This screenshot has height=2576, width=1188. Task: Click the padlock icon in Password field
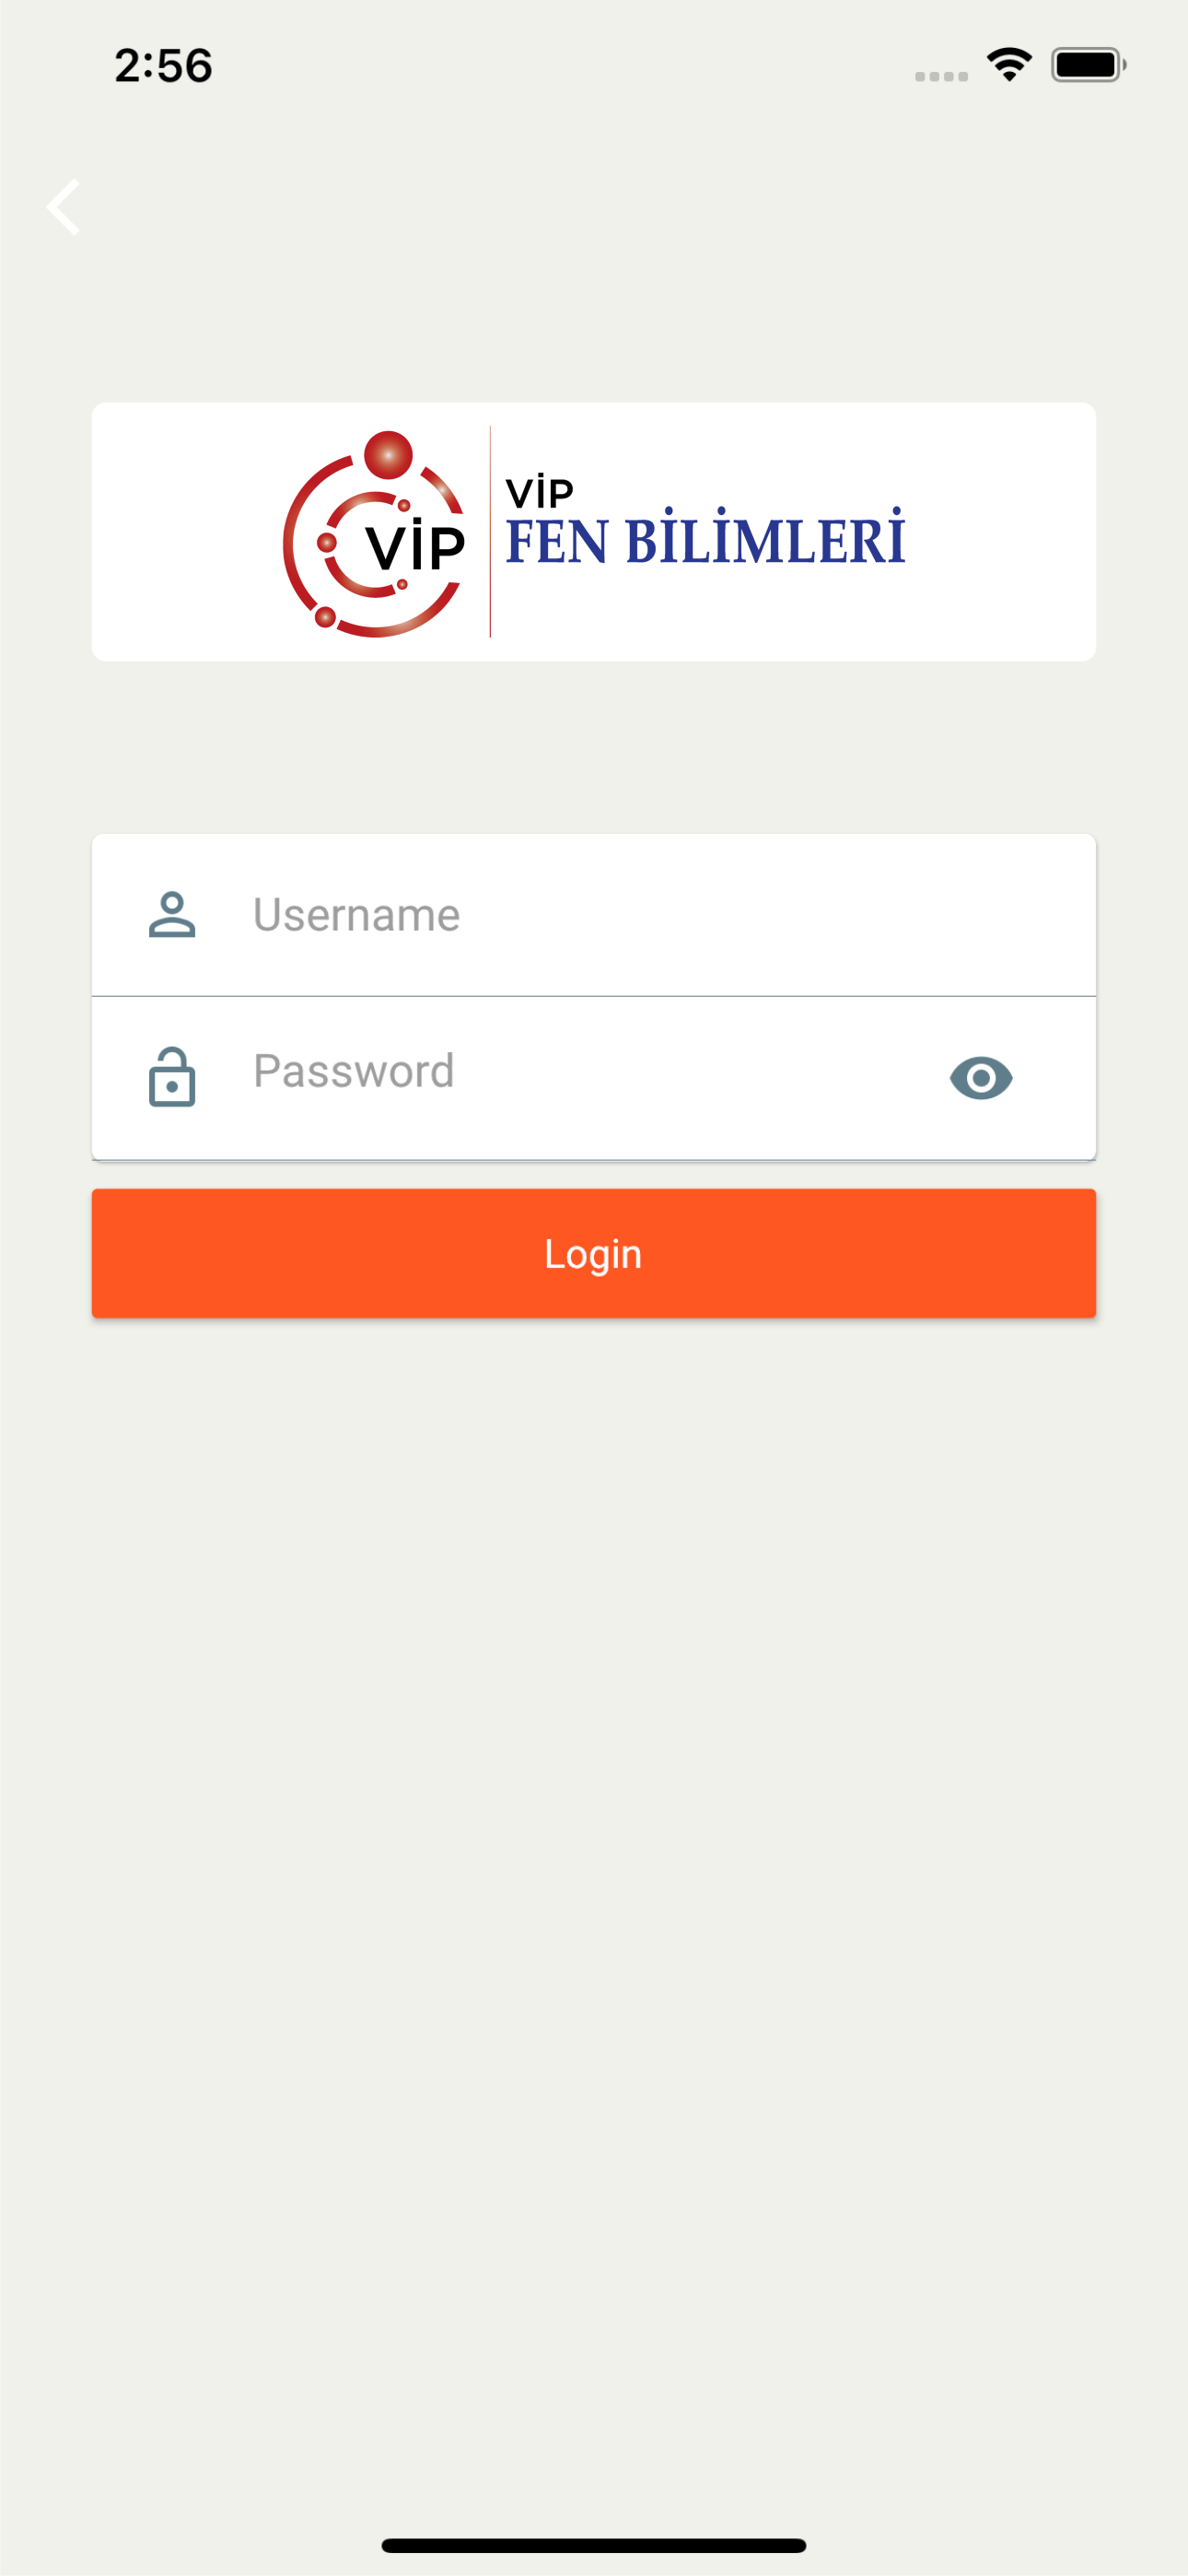coord(172,1077)
